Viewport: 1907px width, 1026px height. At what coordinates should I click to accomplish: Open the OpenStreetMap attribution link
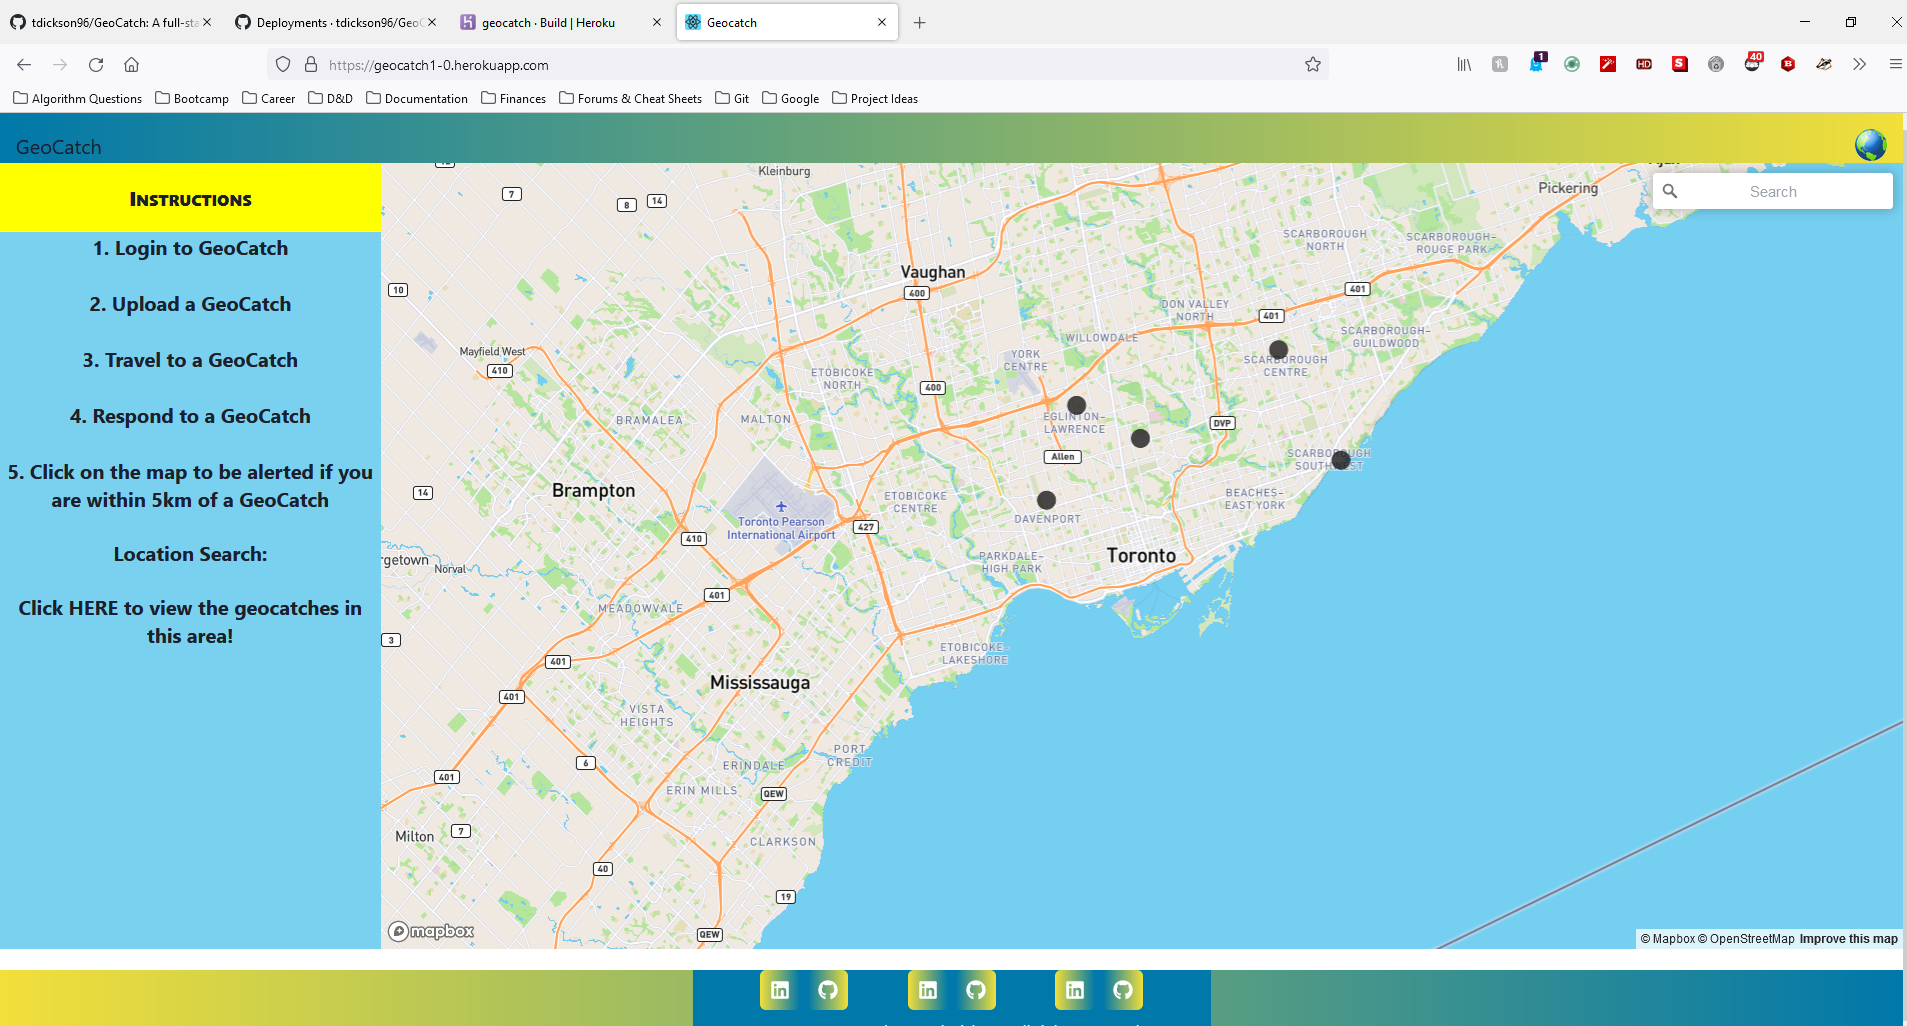(x=1746, y=938)
